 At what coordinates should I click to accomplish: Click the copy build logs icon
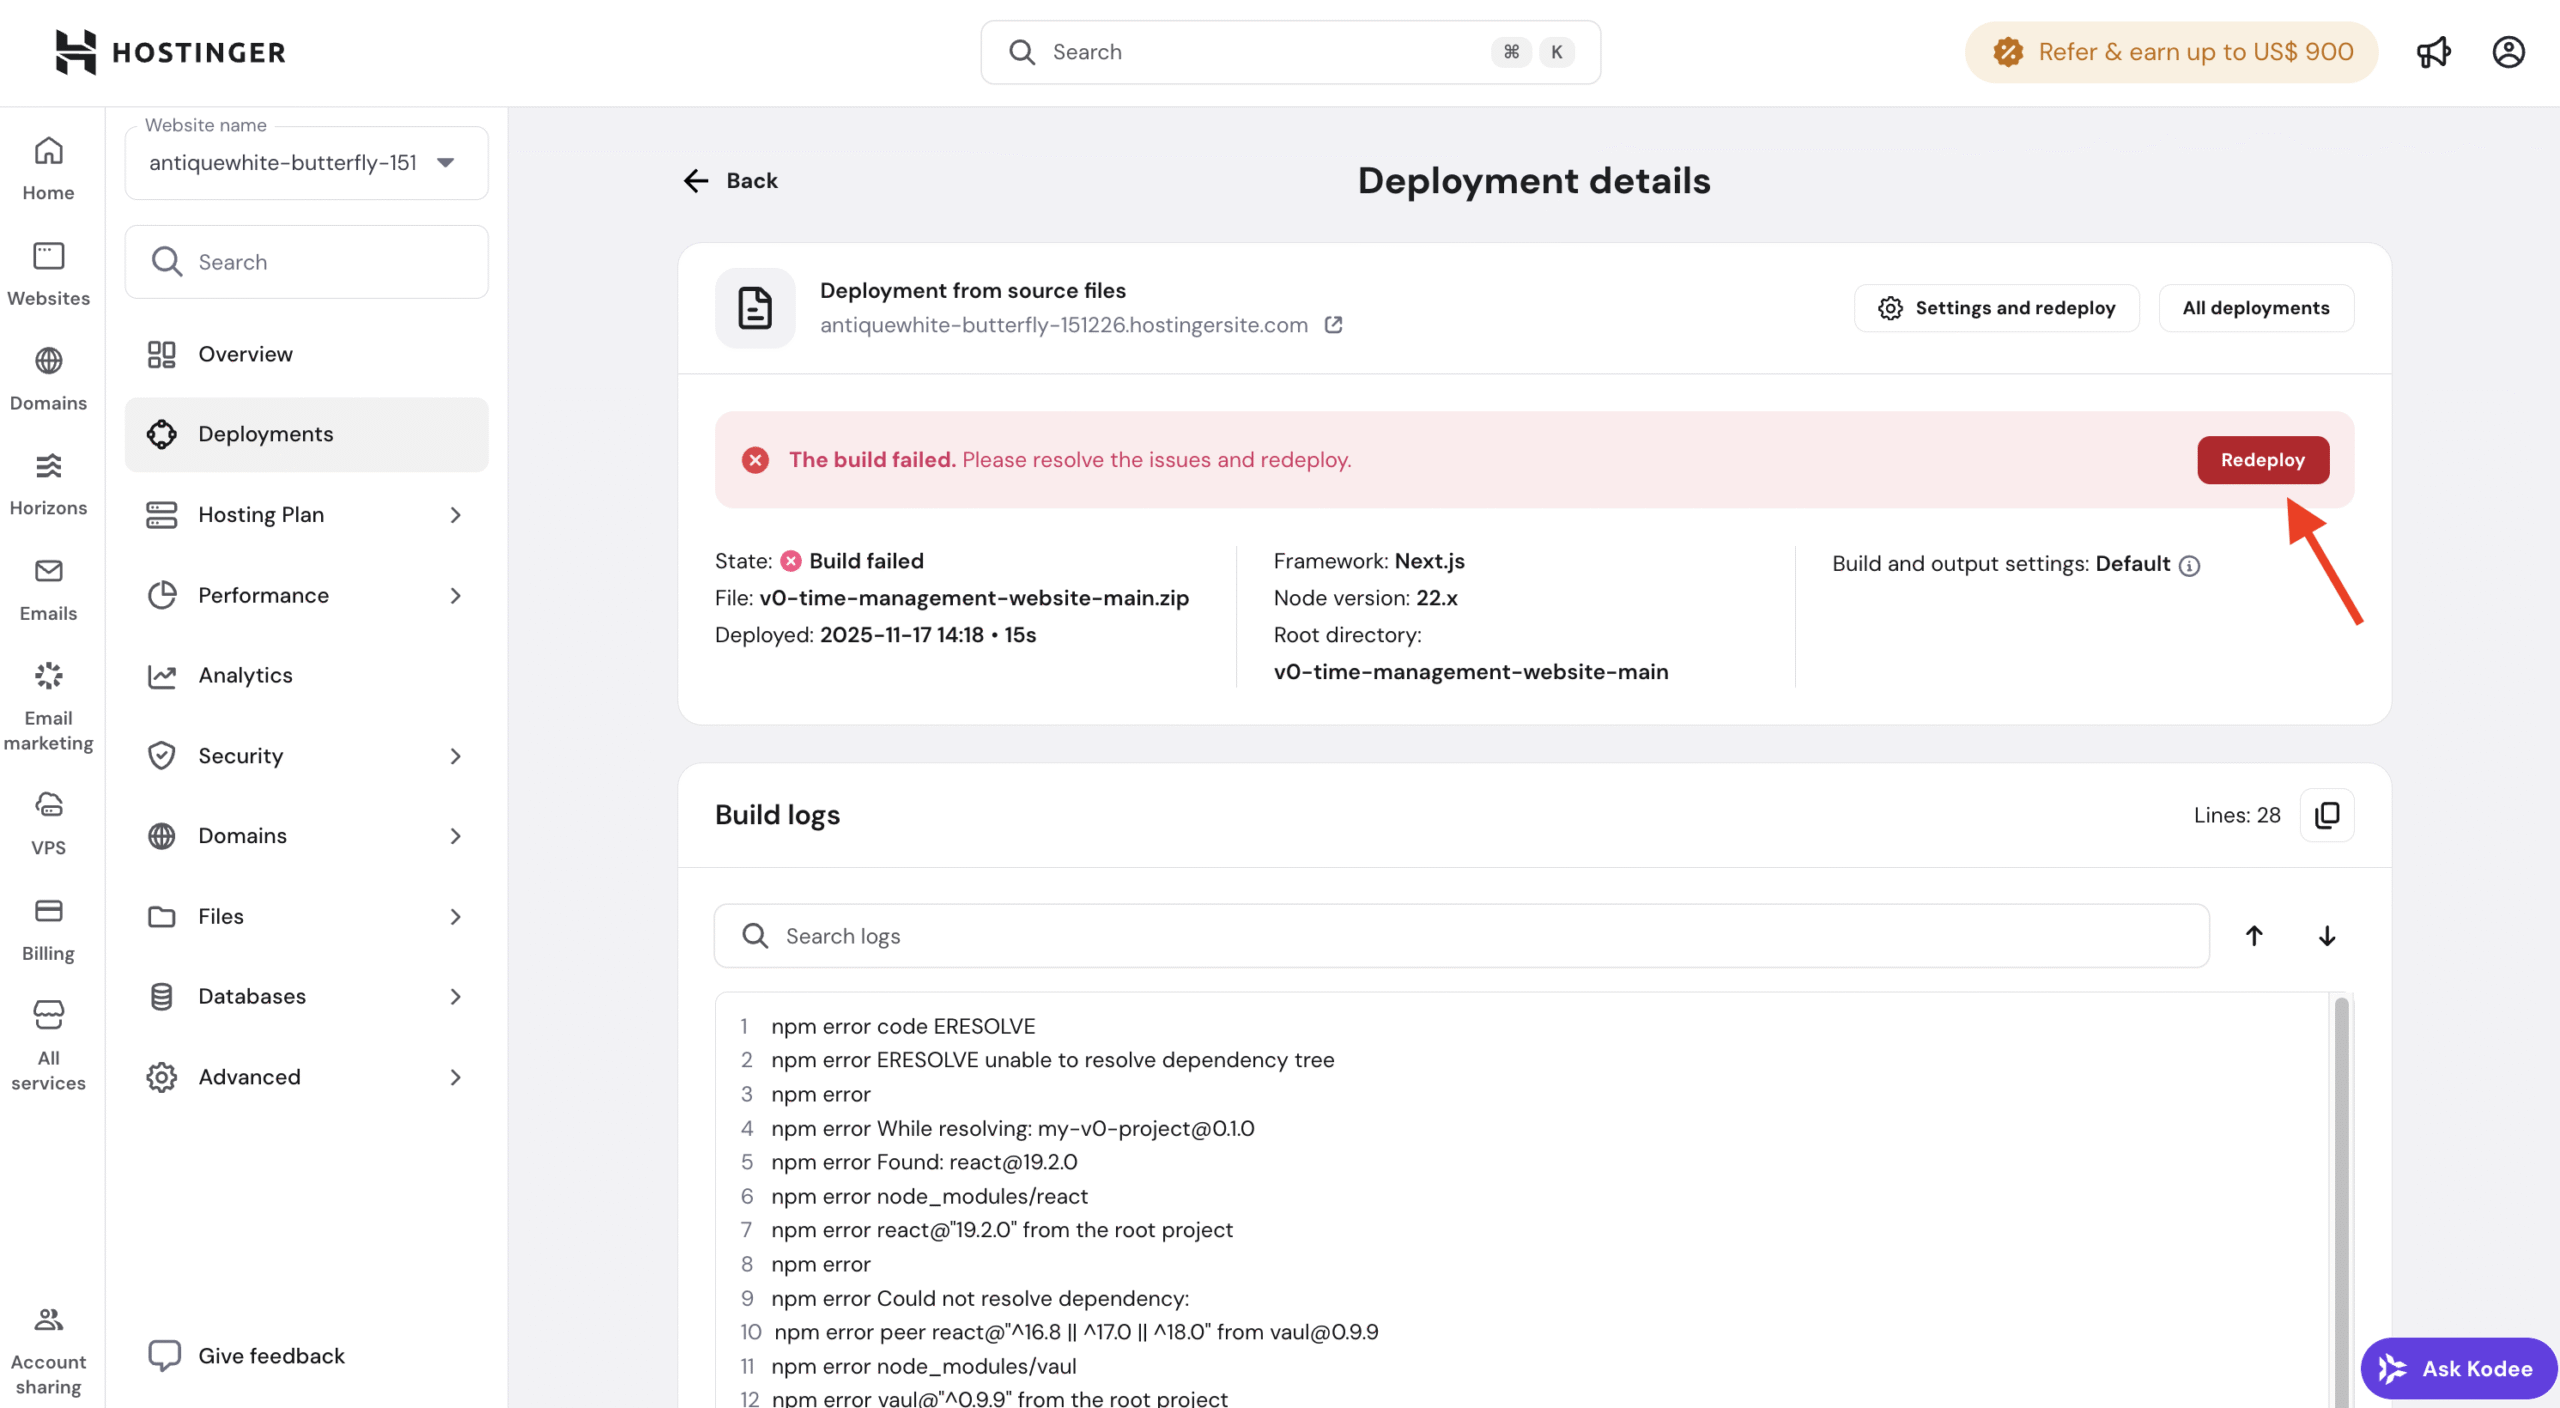(2326, 815)
